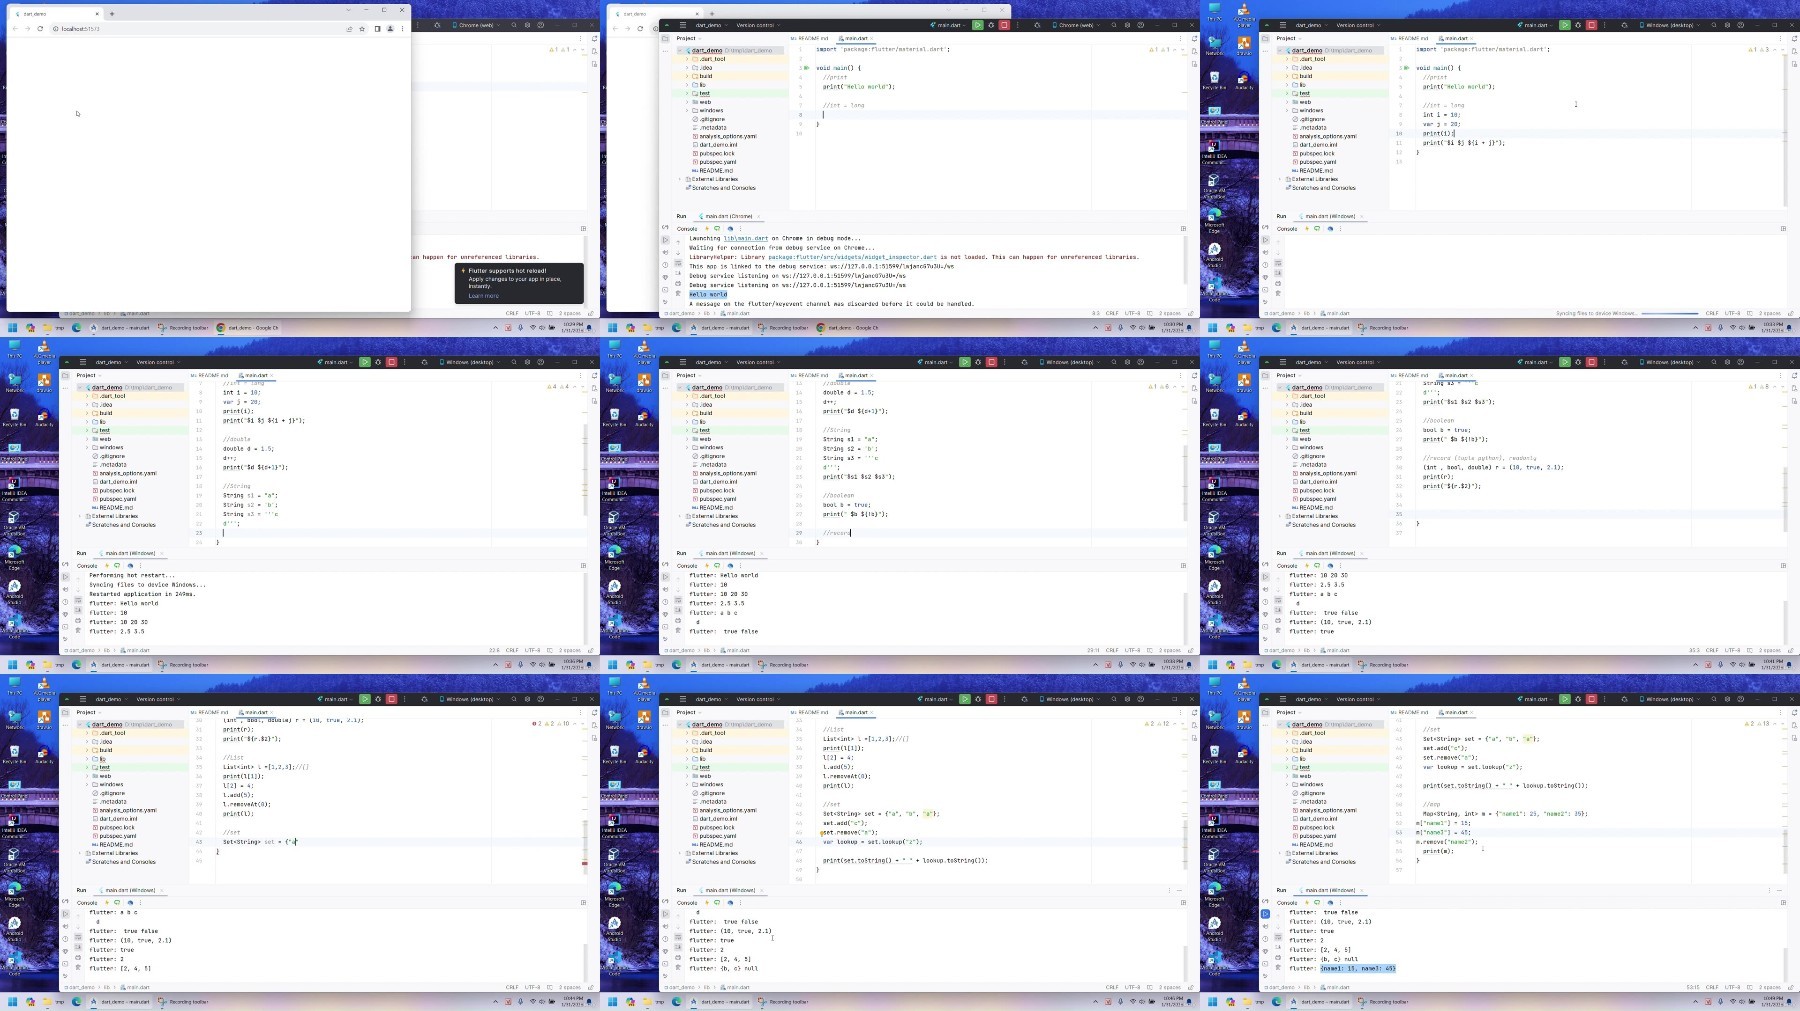Open the lib\main.dart link in the console
The image size is (1800, 1011).
click(x=746, y=239)
